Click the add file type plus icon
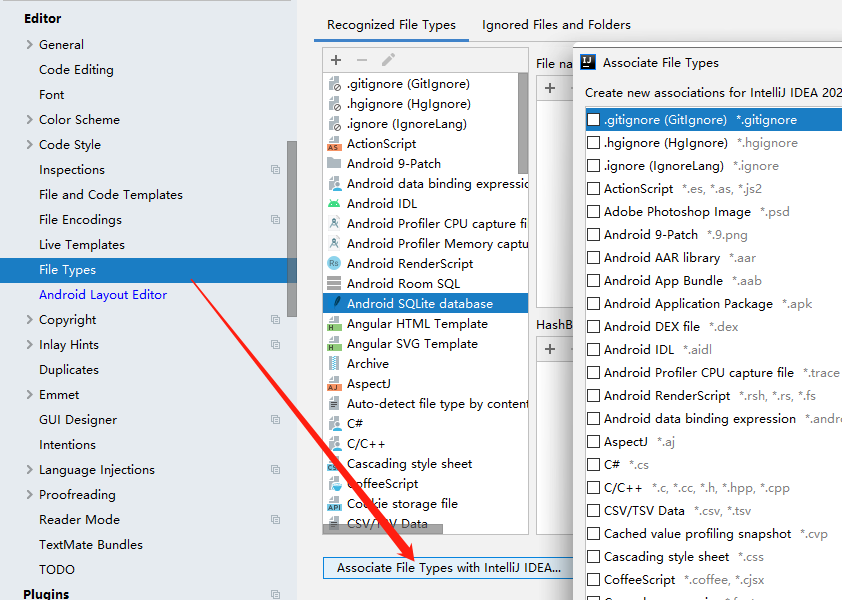The width and height of the screenshot is (842, 600). [336, 60]
